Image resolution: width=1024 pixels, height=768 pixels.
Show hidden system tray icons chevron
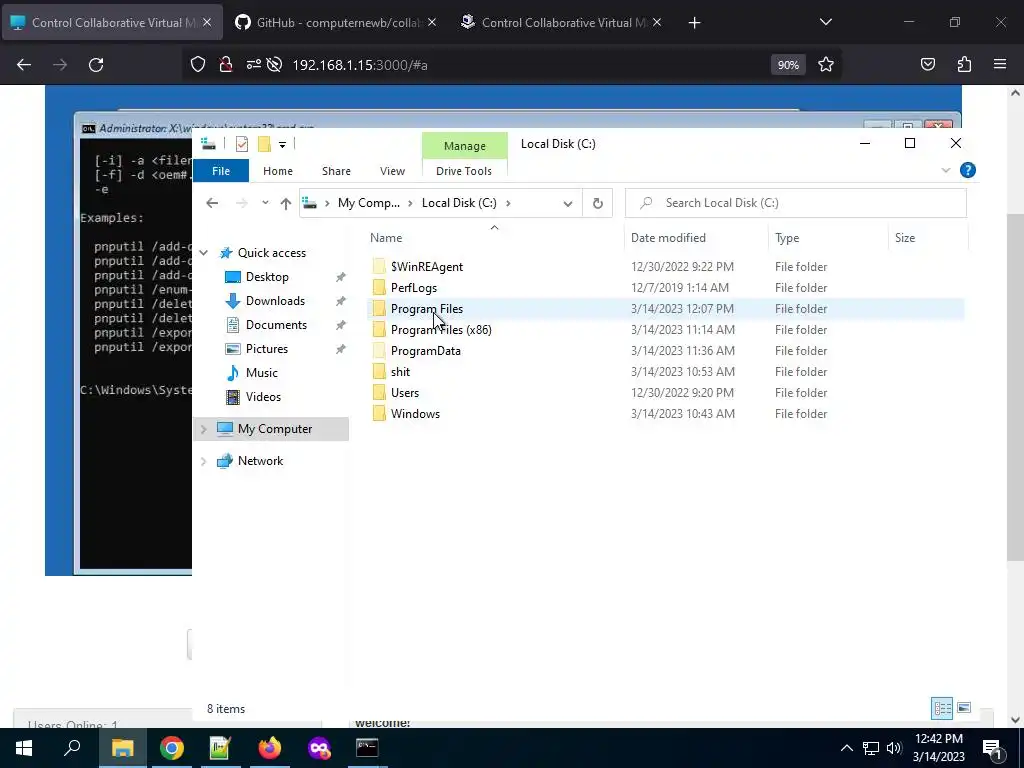point(846,748)
